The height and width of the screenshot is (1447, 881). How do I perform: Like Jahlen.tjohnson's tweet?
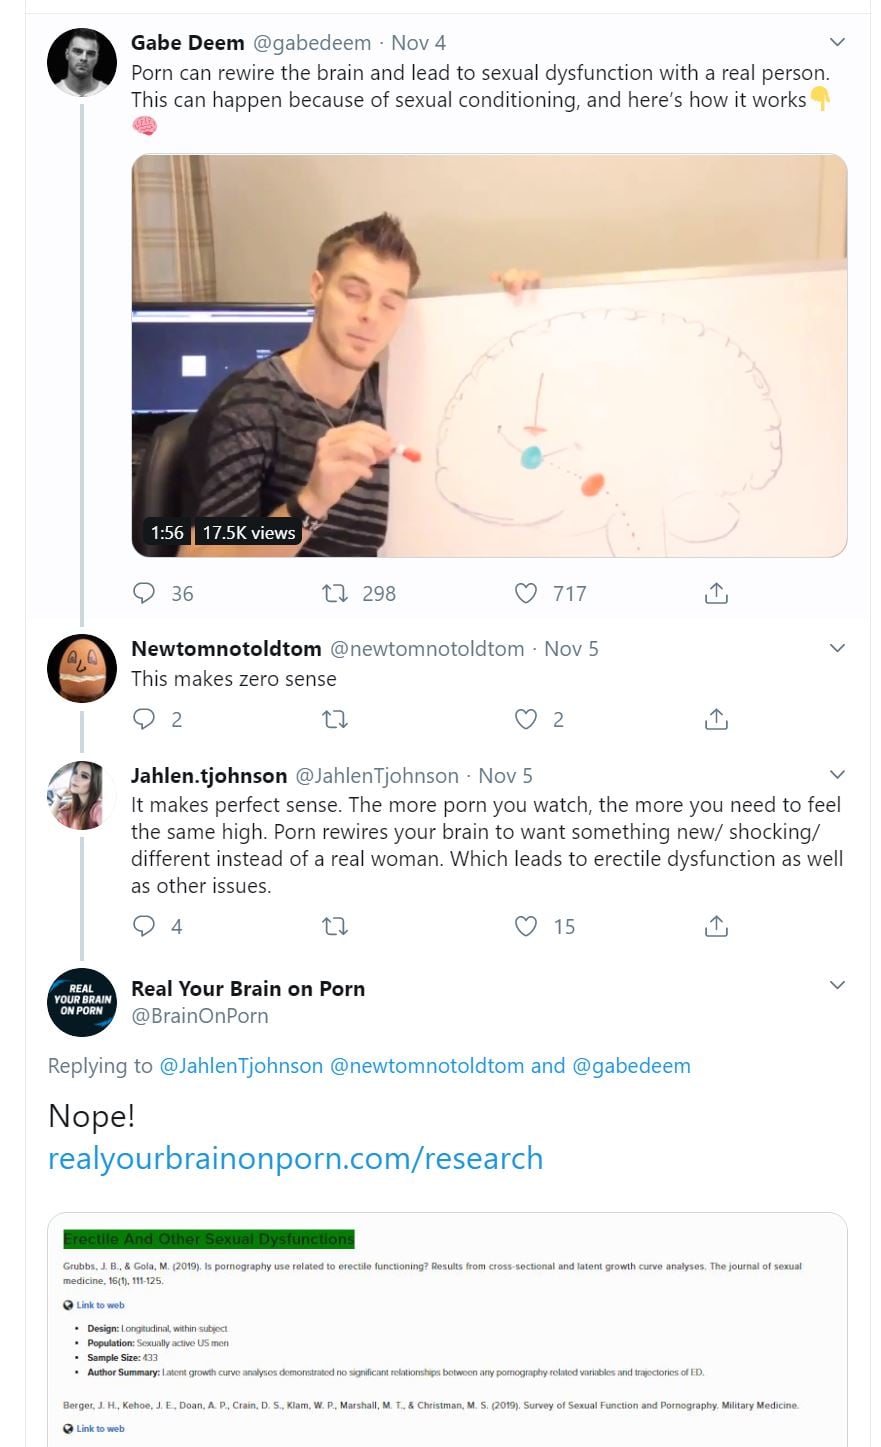pyautogui.click(x=526, y=926)
